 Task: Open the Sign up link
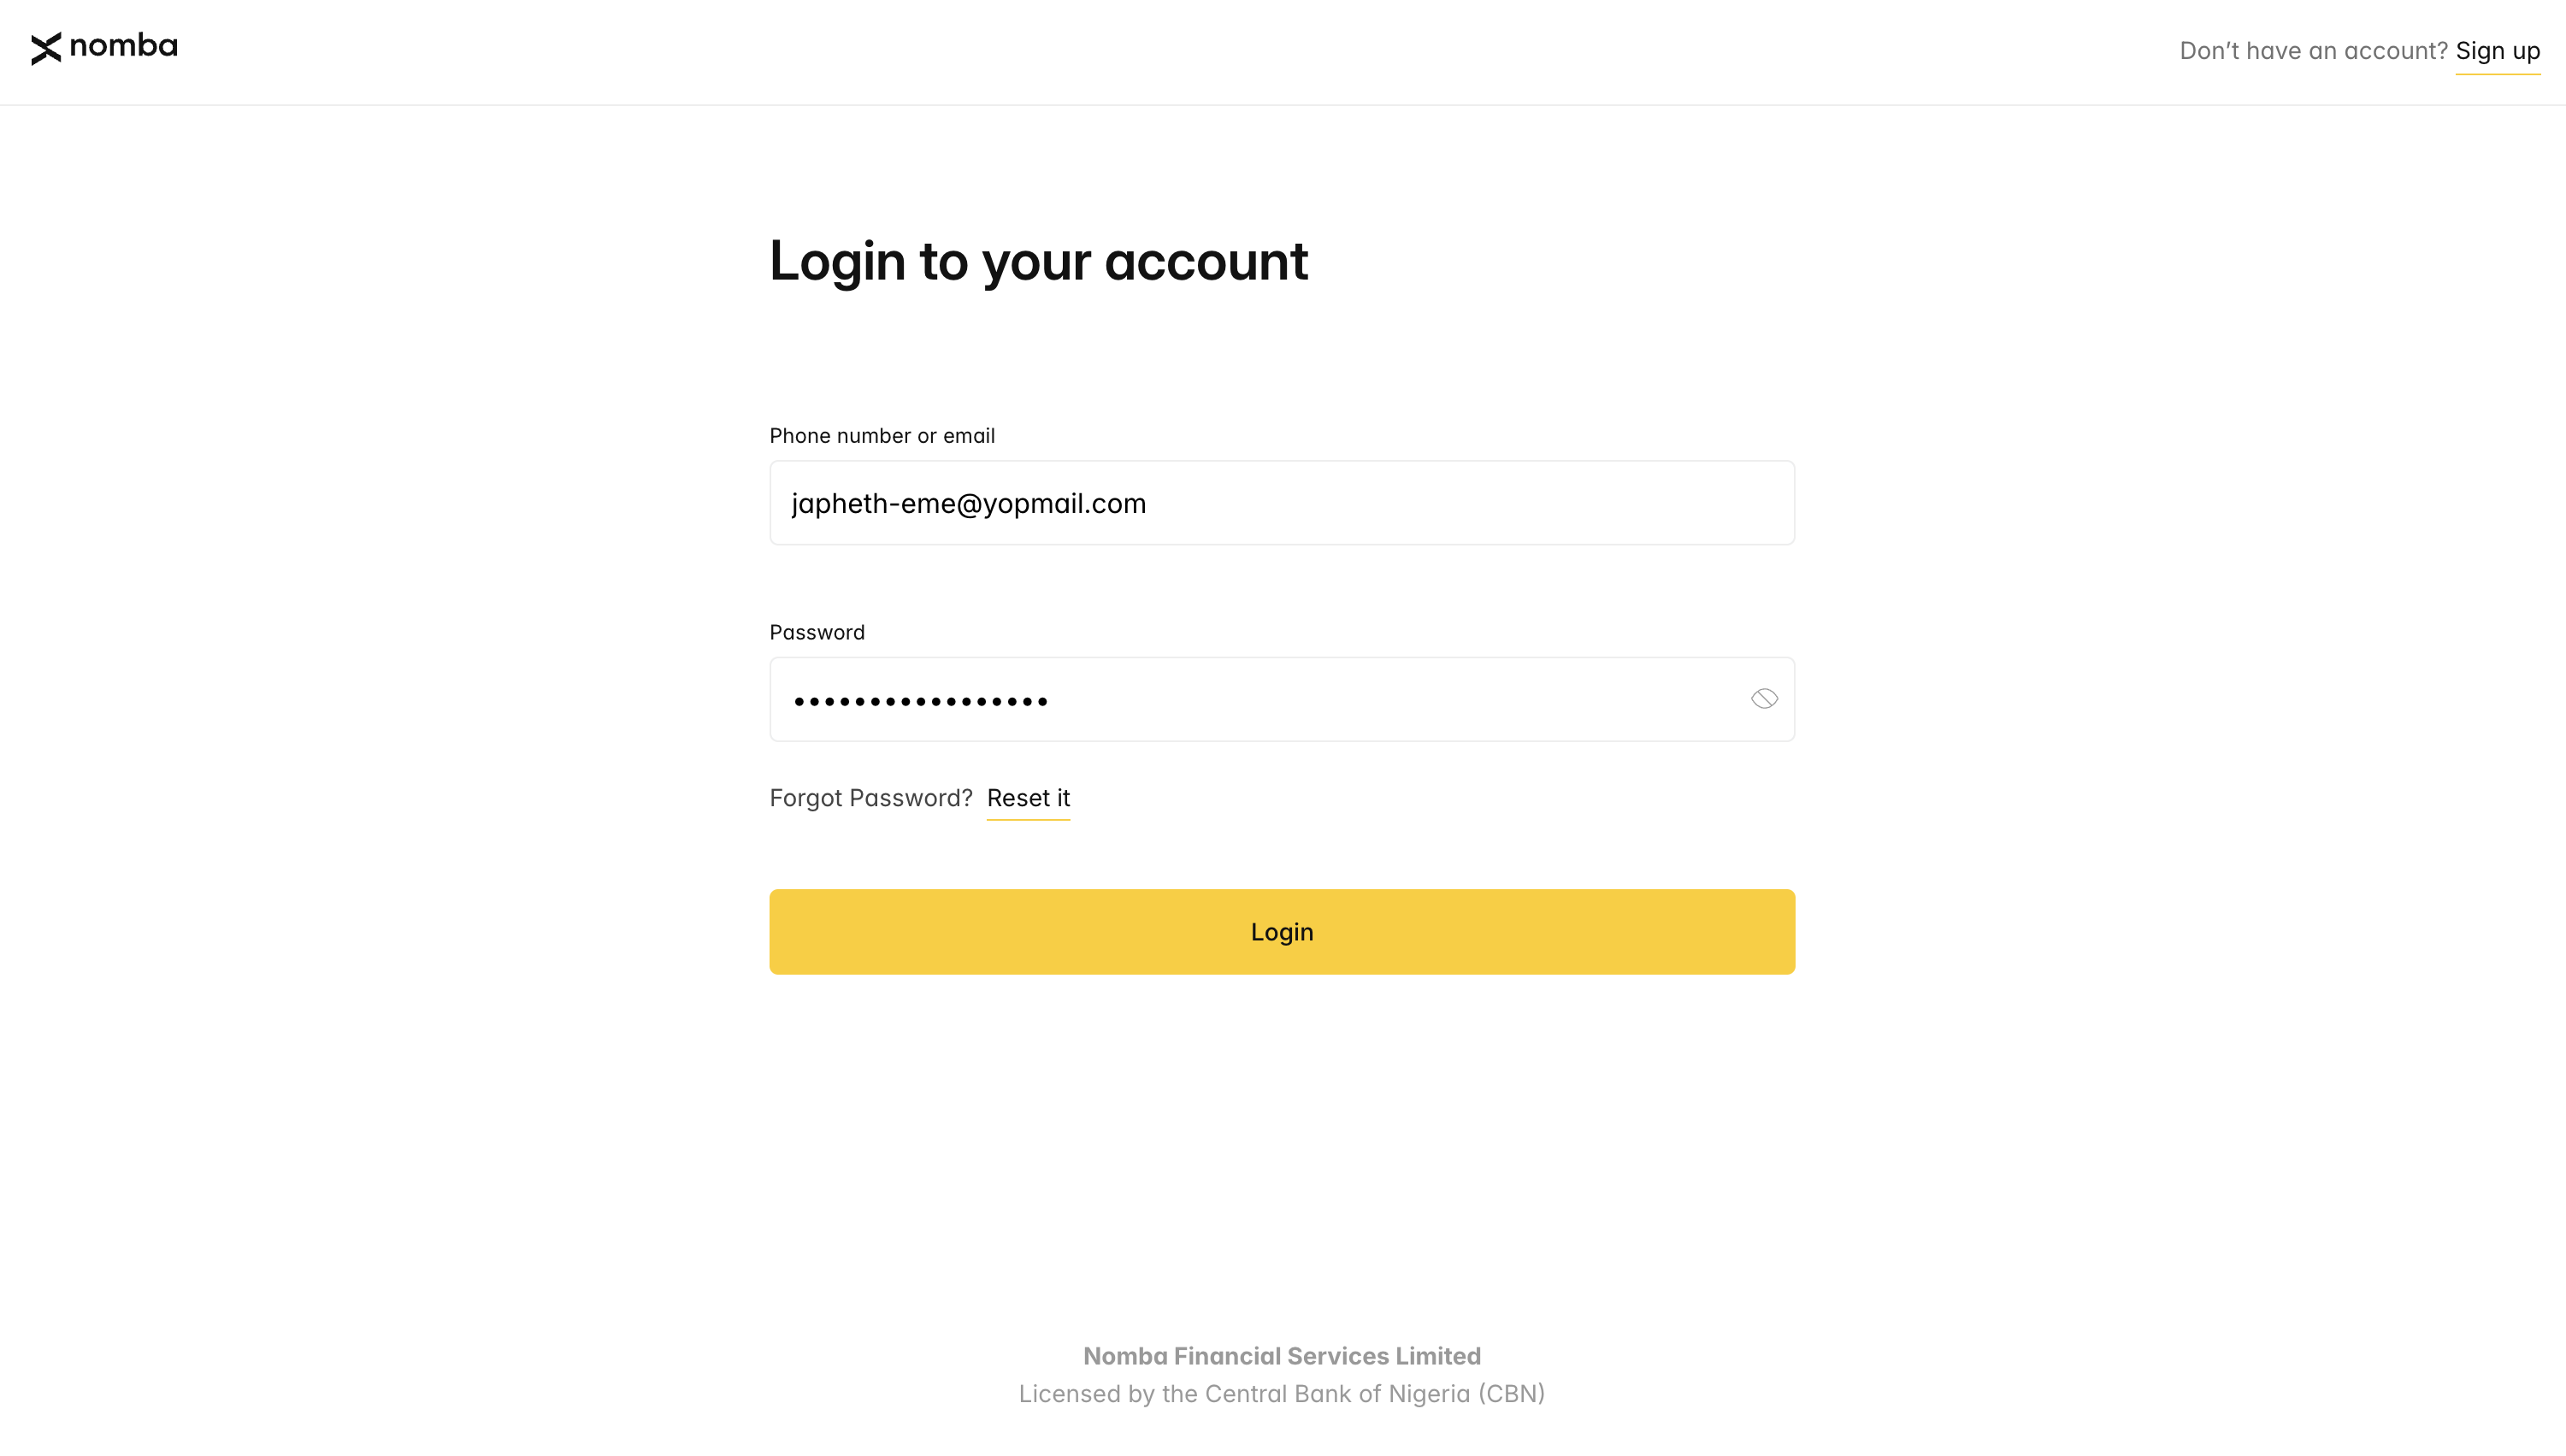(2497, 51)
